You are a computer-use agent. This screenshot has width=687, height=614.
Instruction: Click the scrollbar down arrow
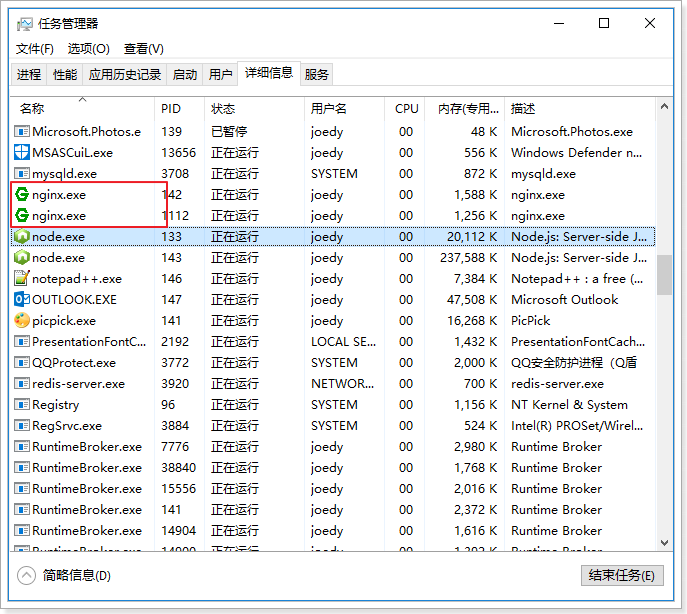pyautogui.click(x=664, y=543)
